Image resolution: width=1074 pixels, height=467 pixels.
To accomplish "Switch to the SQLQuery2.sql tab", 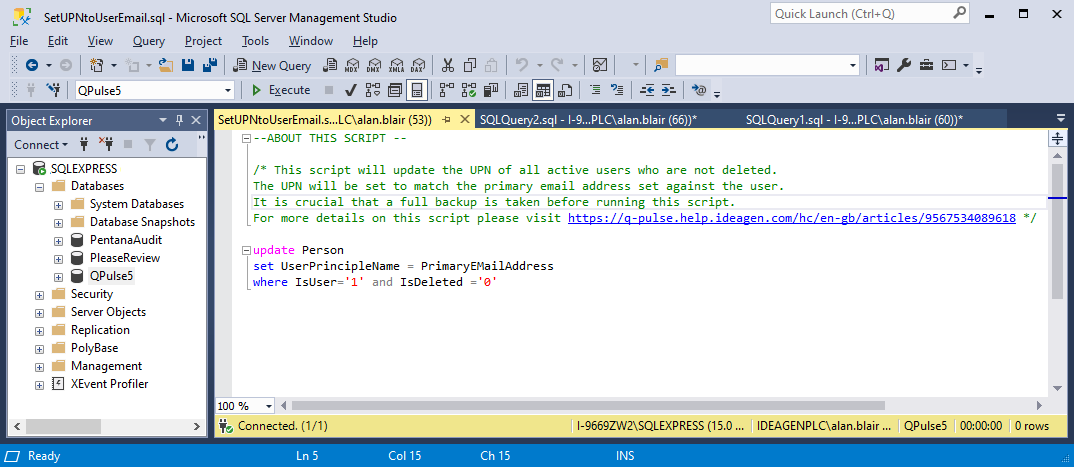I will 588,120.
